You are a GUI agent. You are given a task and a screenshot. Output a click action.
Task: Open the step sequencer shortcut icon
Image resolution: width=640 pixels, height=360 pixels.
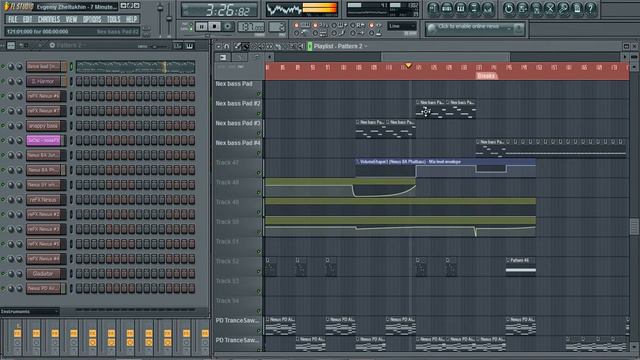point(447,9)
